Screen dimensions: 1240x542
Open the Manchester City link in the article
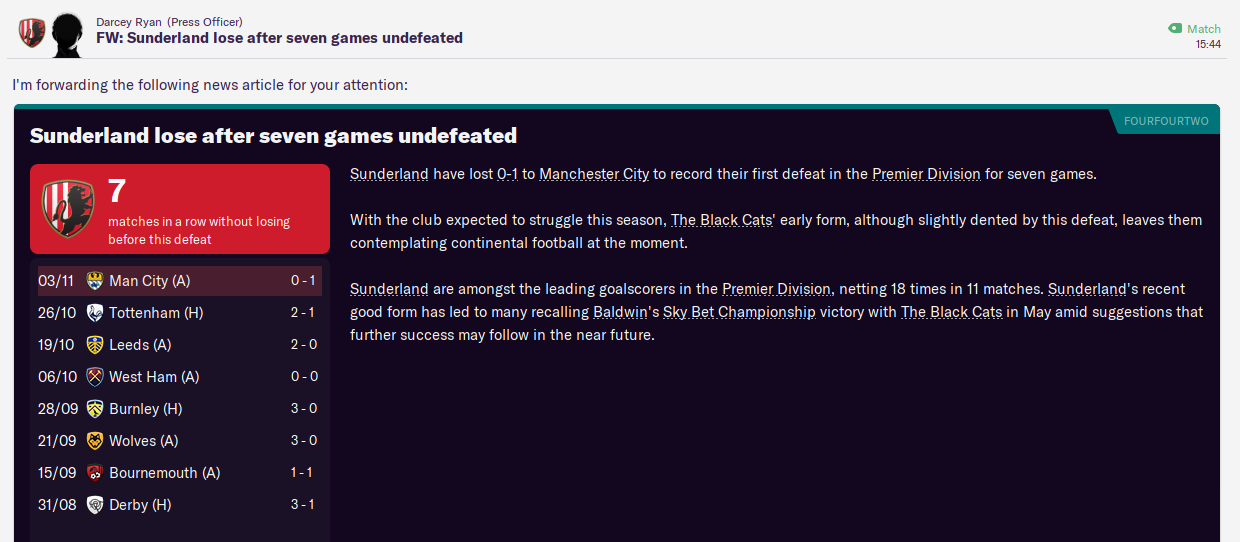click(594, 174)
